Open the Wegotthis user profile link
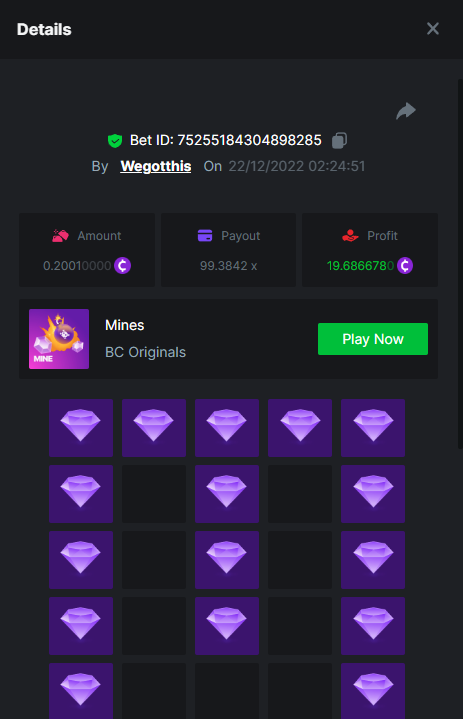The image size is (463, 719). coord(156,166)
